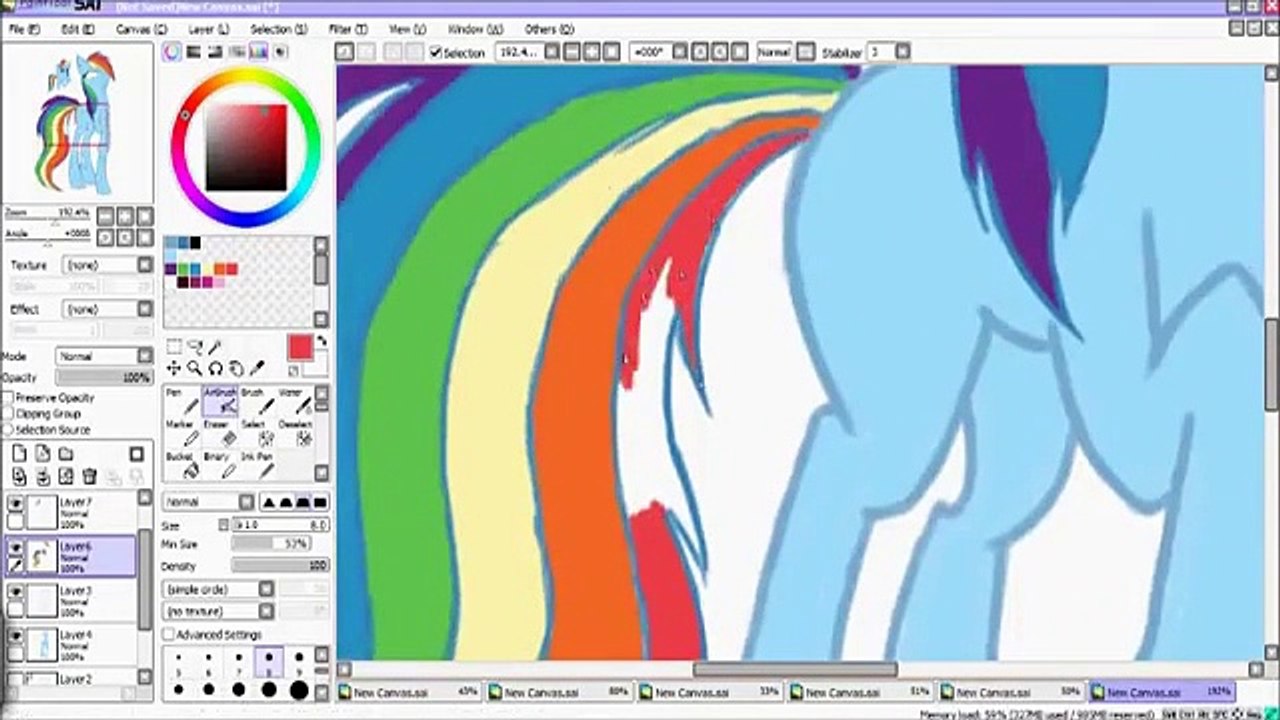Choose the Brush tool
1280x720 pixels.
(257, 401)
